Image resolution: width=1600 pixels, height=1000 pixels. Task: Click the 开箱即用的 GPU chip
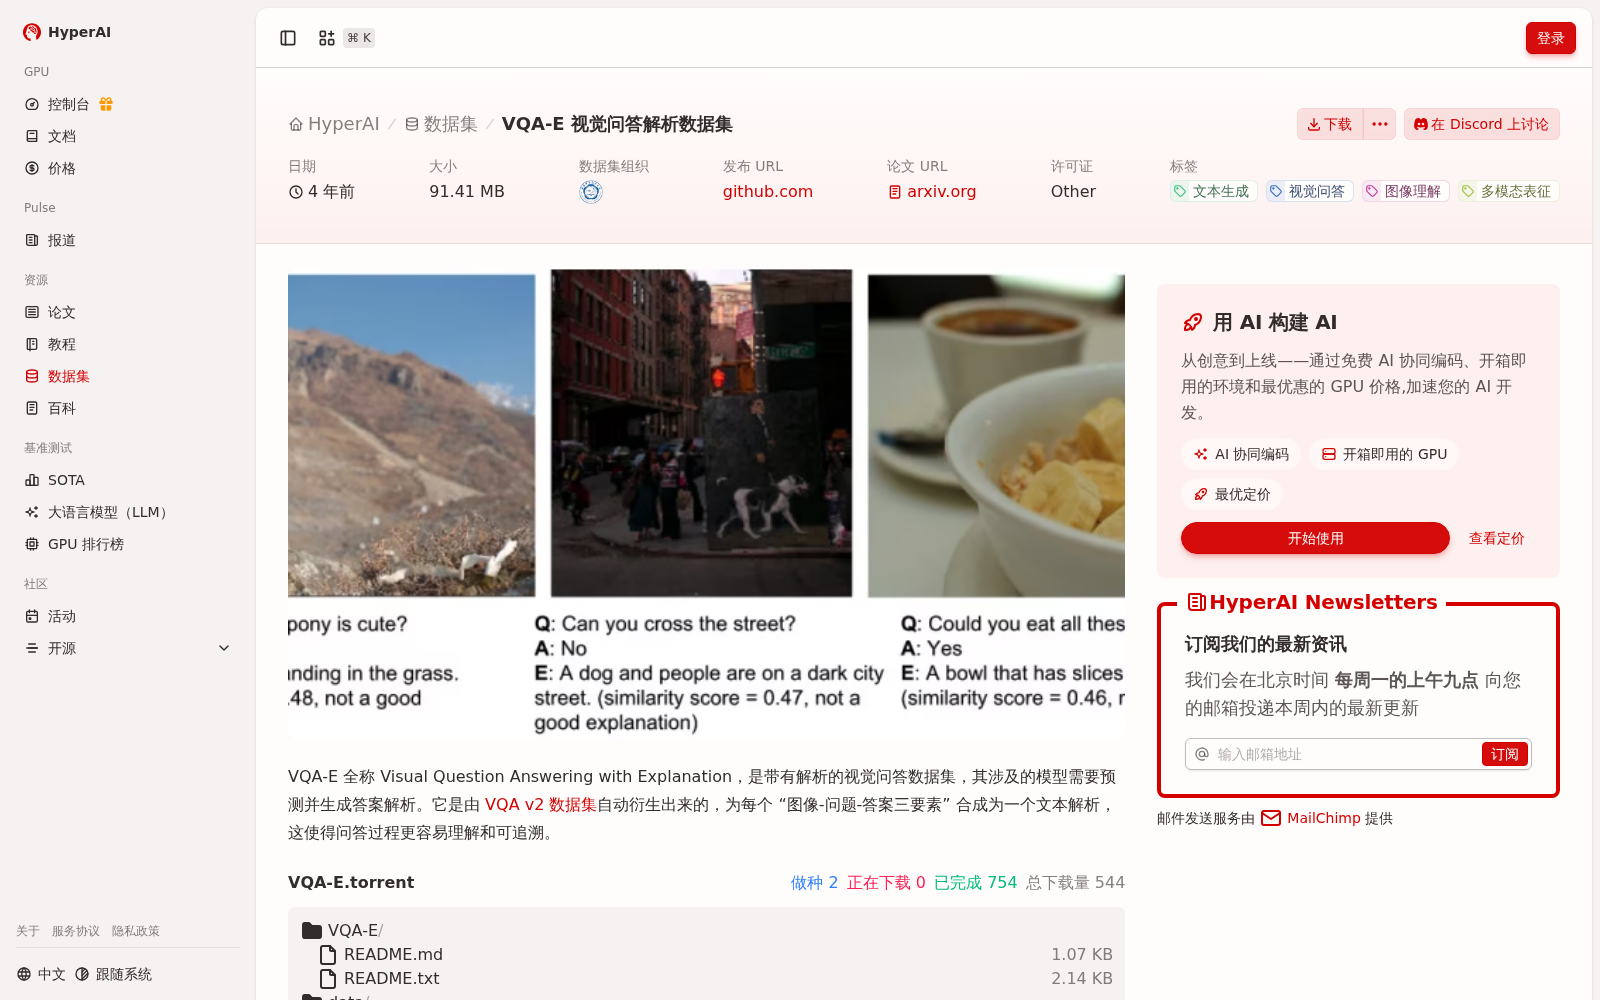tap(1384, 454)
